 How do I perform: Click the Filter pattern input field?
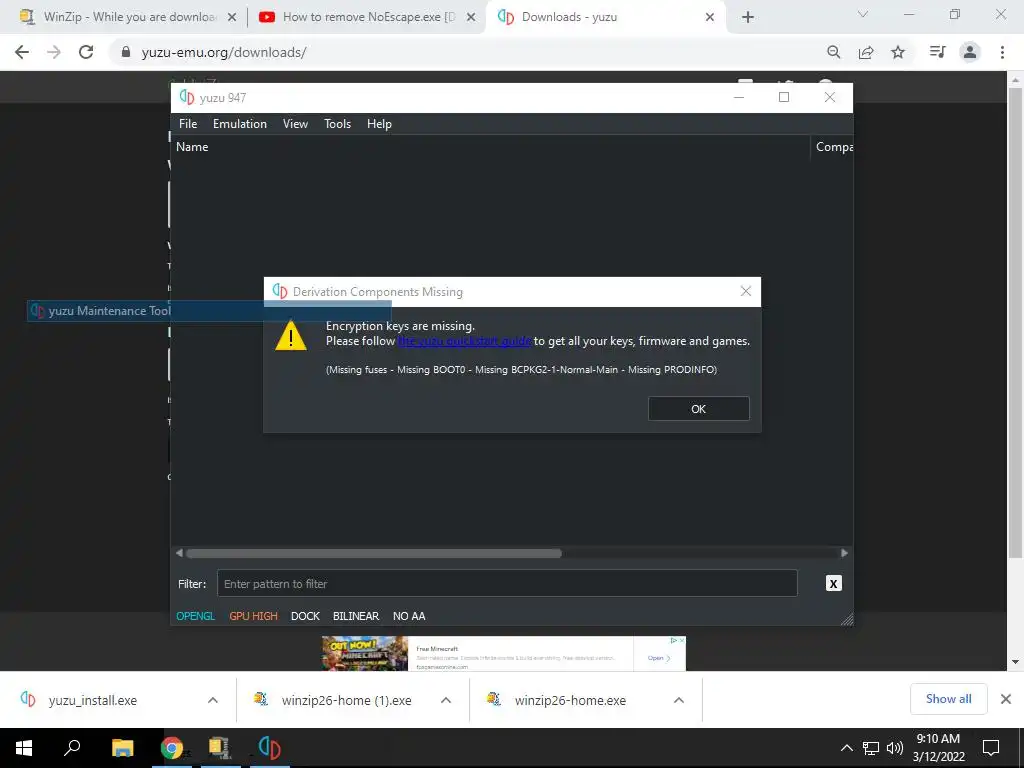click(x=507, y=583)
